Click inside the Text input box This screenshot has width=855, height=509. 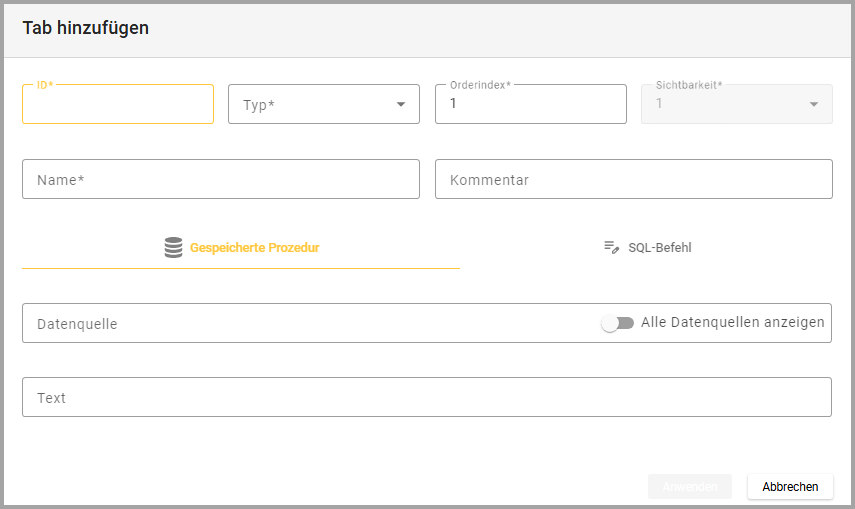pos(426,398)
